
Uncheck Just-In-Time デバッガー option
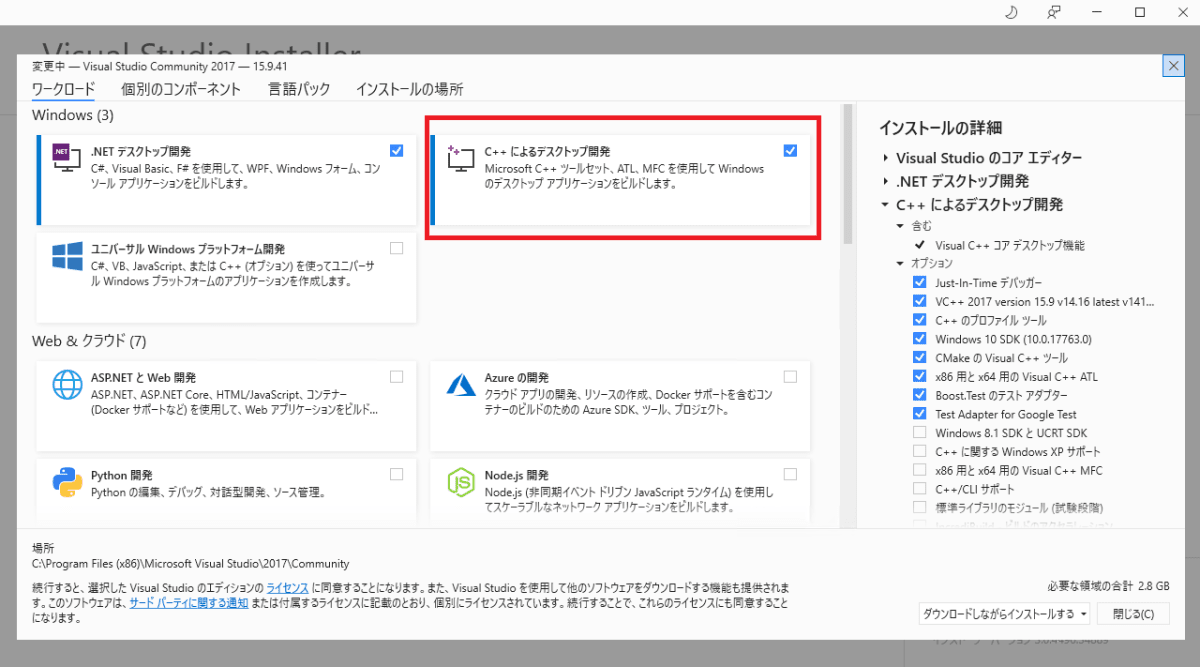(919, 282)
